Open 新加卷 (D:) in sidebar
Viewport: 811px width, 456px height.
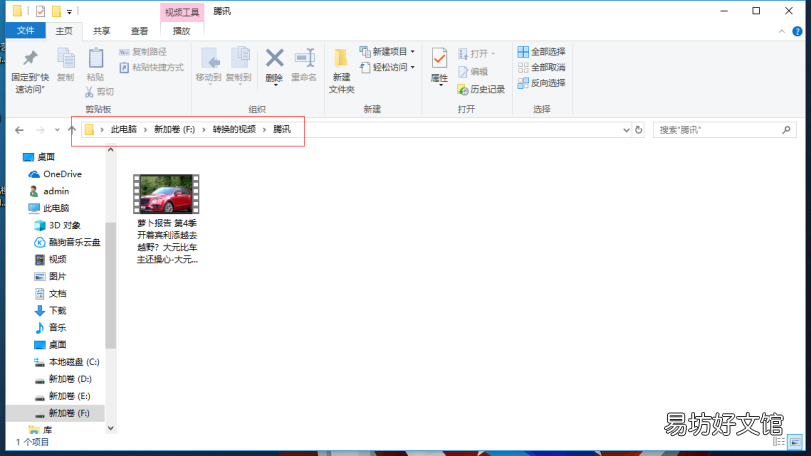63,379
